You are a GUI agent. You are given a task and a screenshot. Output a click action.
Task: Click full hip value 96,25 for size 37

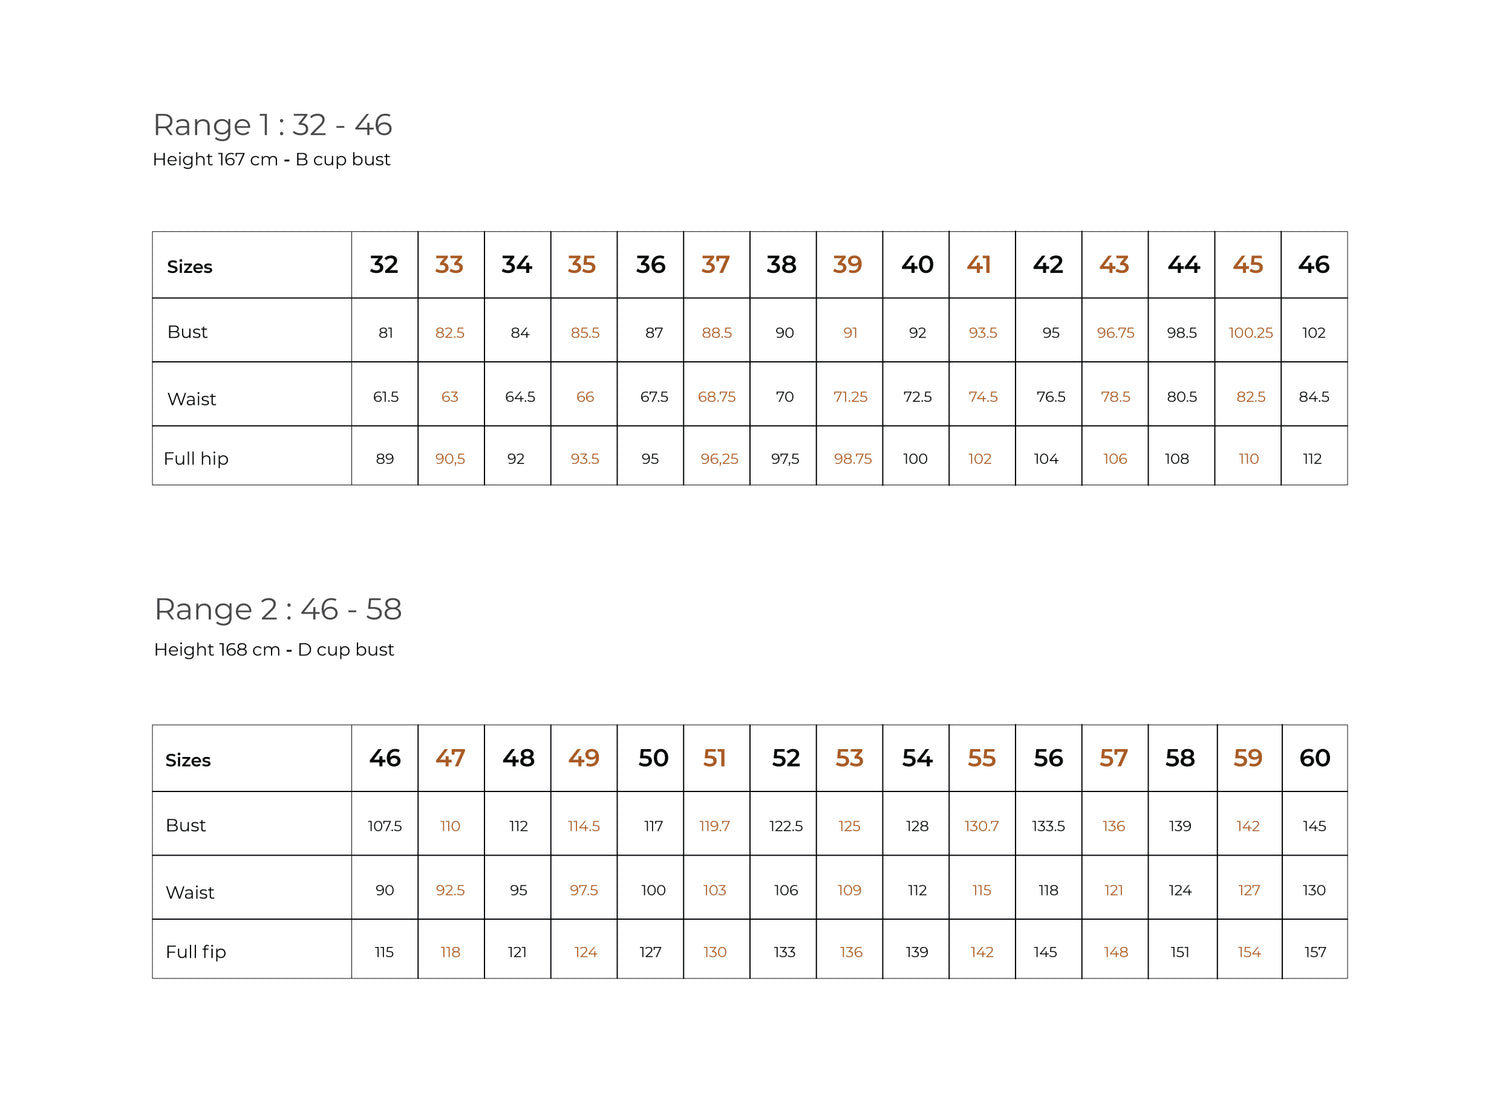pyautogui.click(x=719, y=459)
